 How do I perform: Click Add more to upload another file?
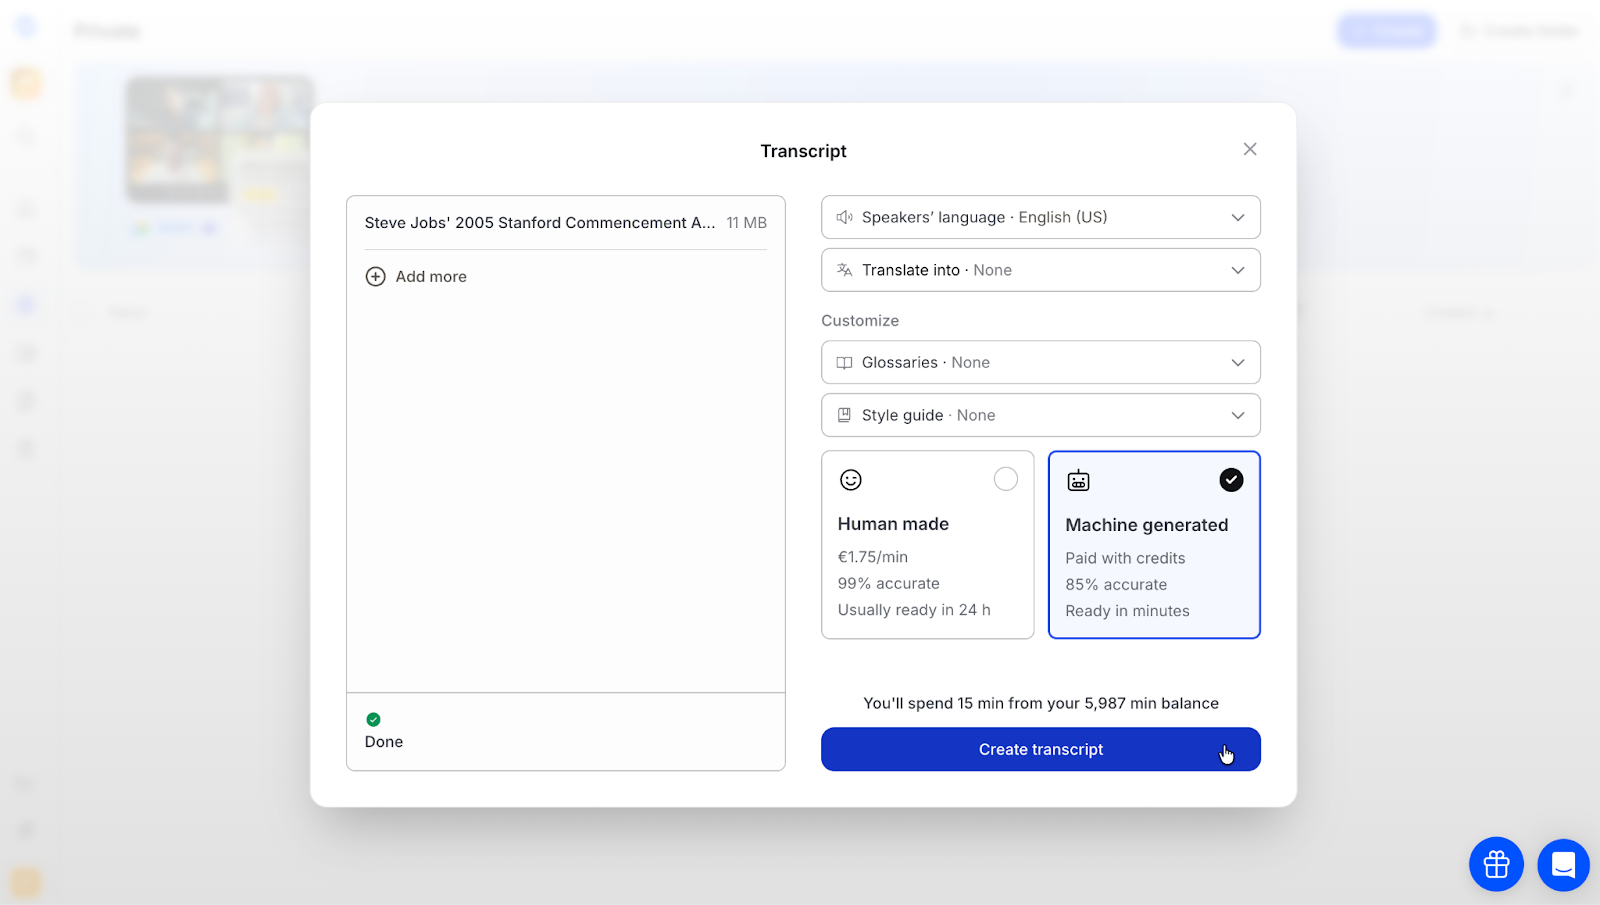[x=415, y=276]
